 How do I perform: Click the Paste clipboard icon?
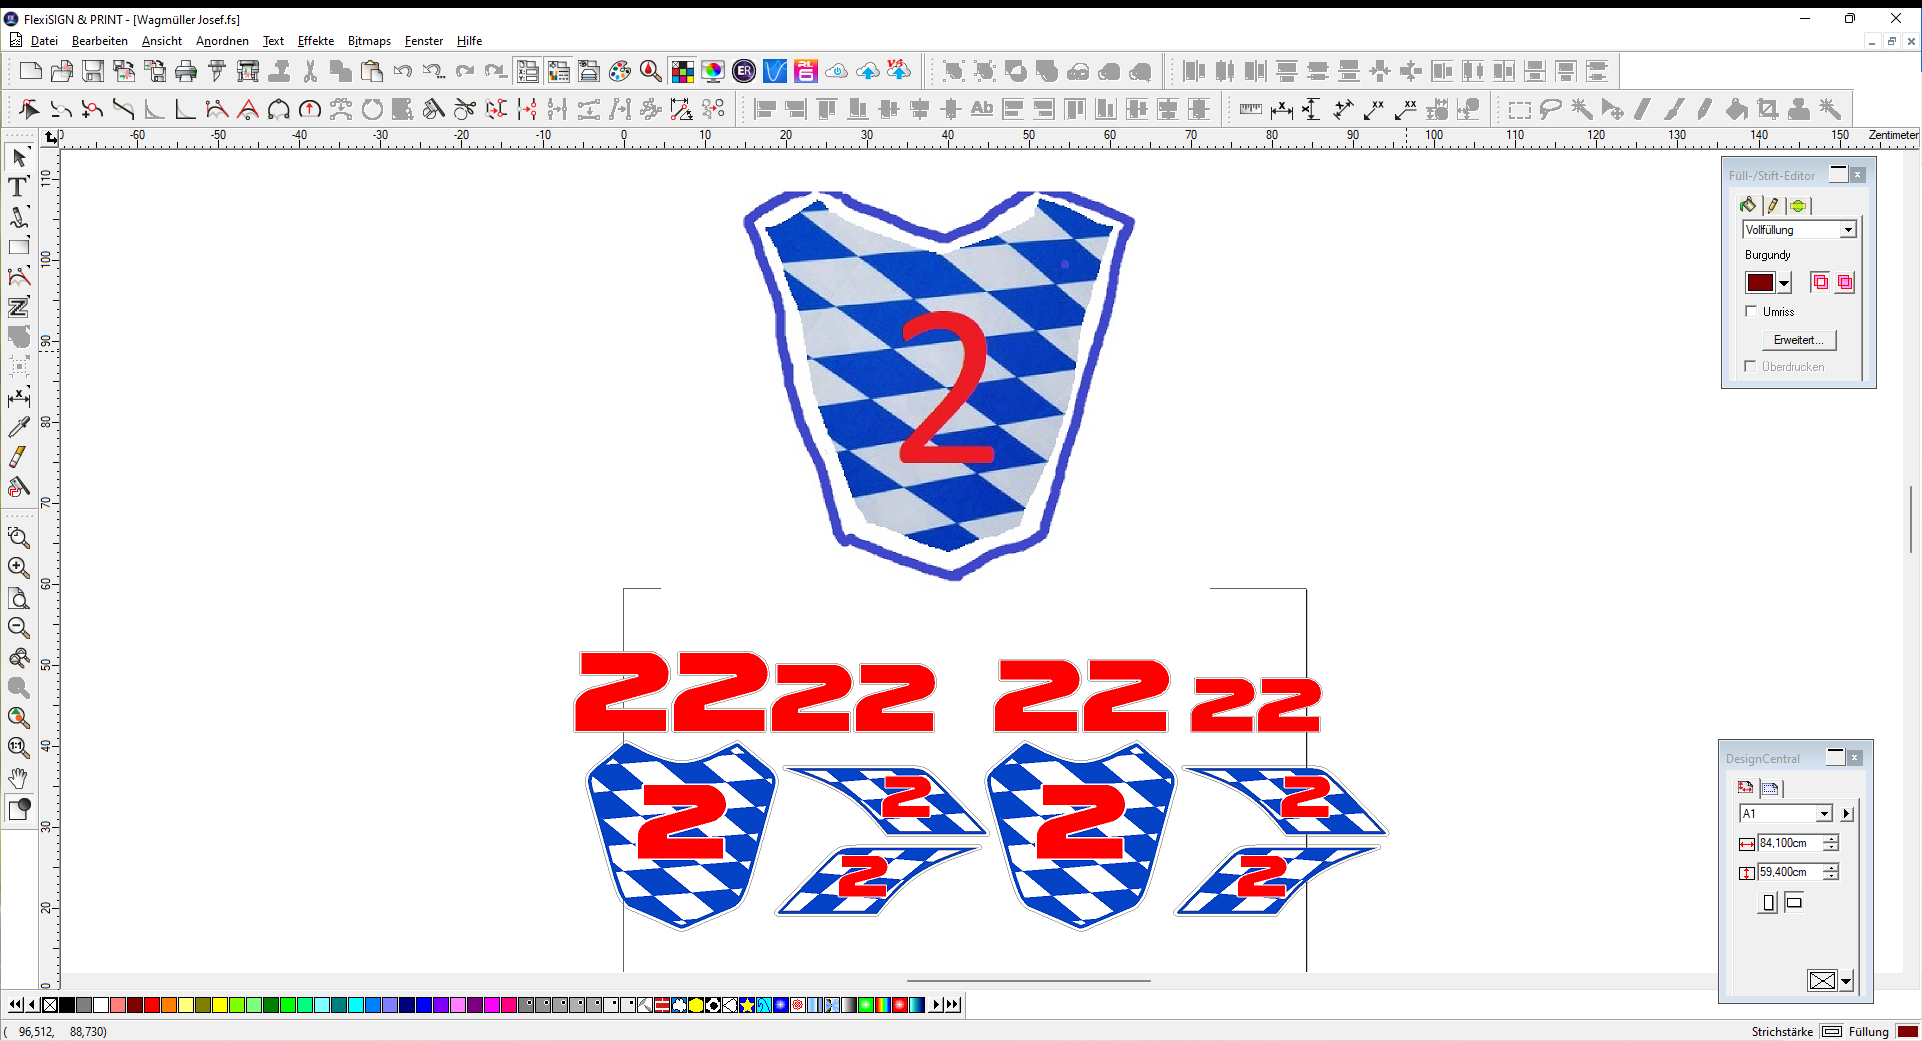click(x=372, y=71)
